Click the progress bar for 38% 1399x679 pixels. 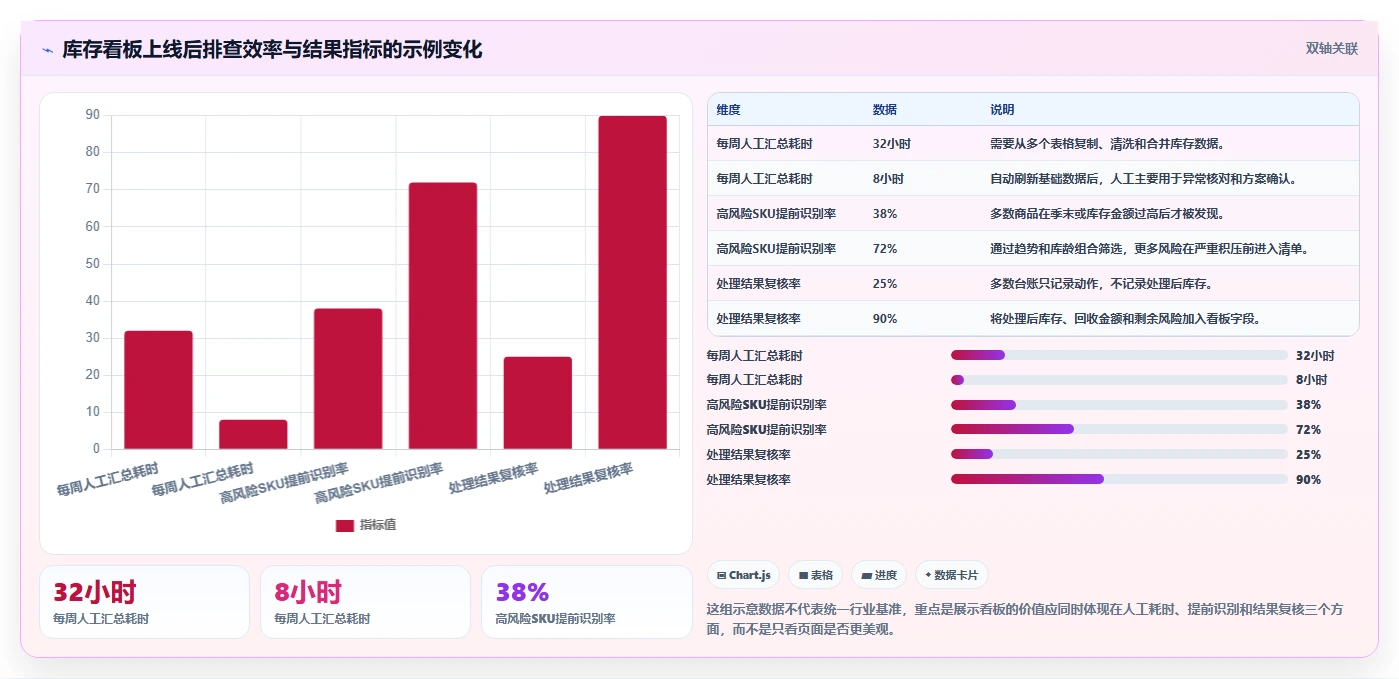pos(1119,405)
